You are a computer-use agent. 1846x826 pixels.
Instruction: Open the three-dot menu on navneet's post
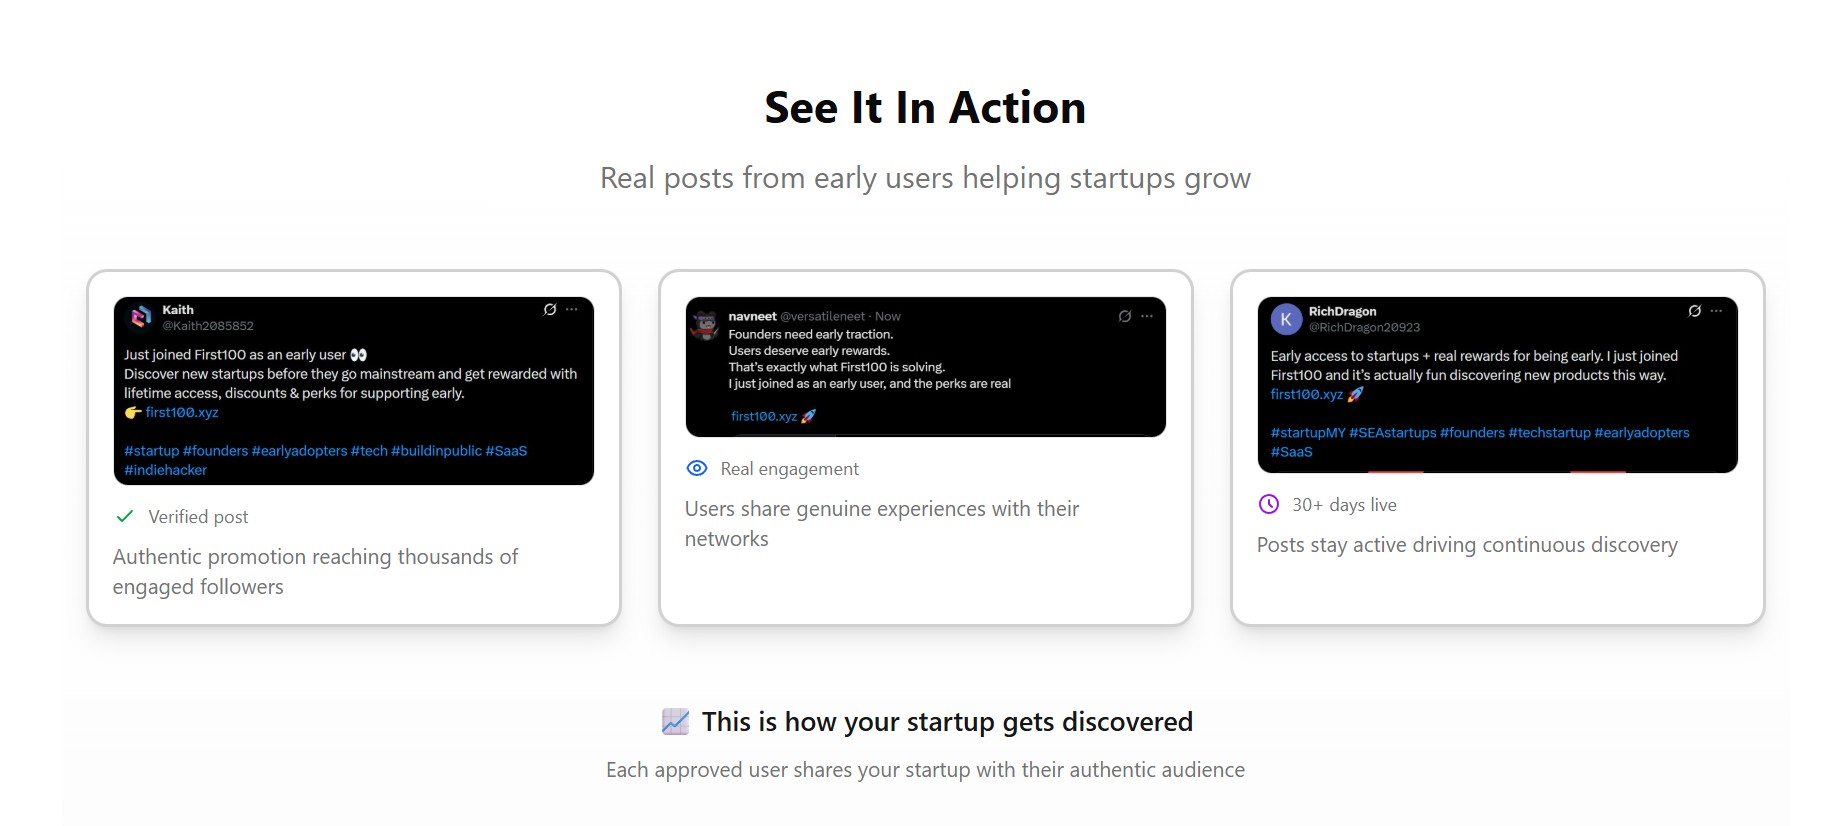(1147, 316)
